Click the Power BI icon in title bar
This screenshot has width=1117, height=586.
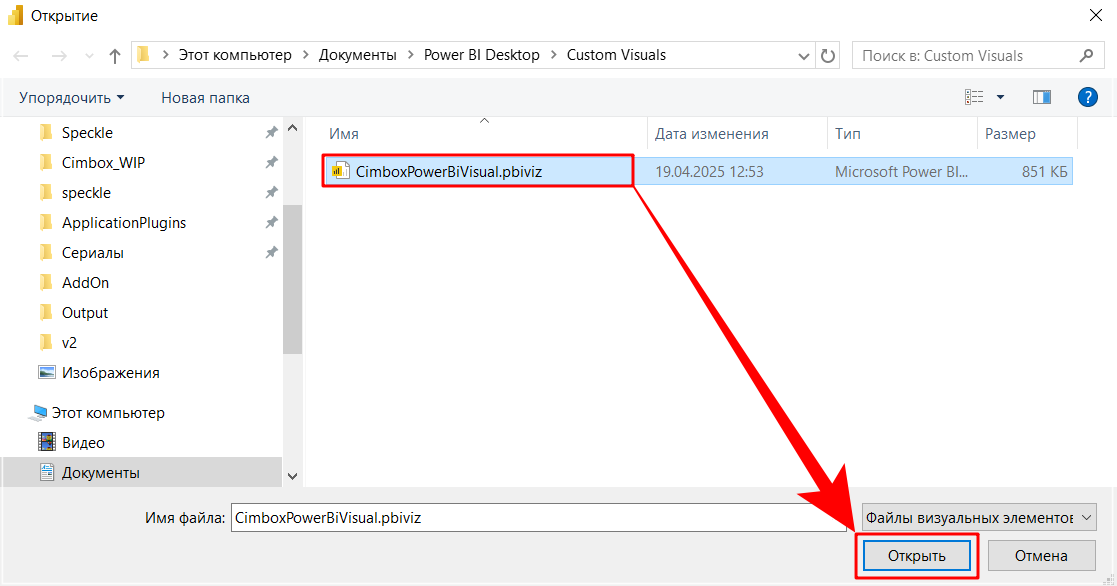[x=15, y=15]
